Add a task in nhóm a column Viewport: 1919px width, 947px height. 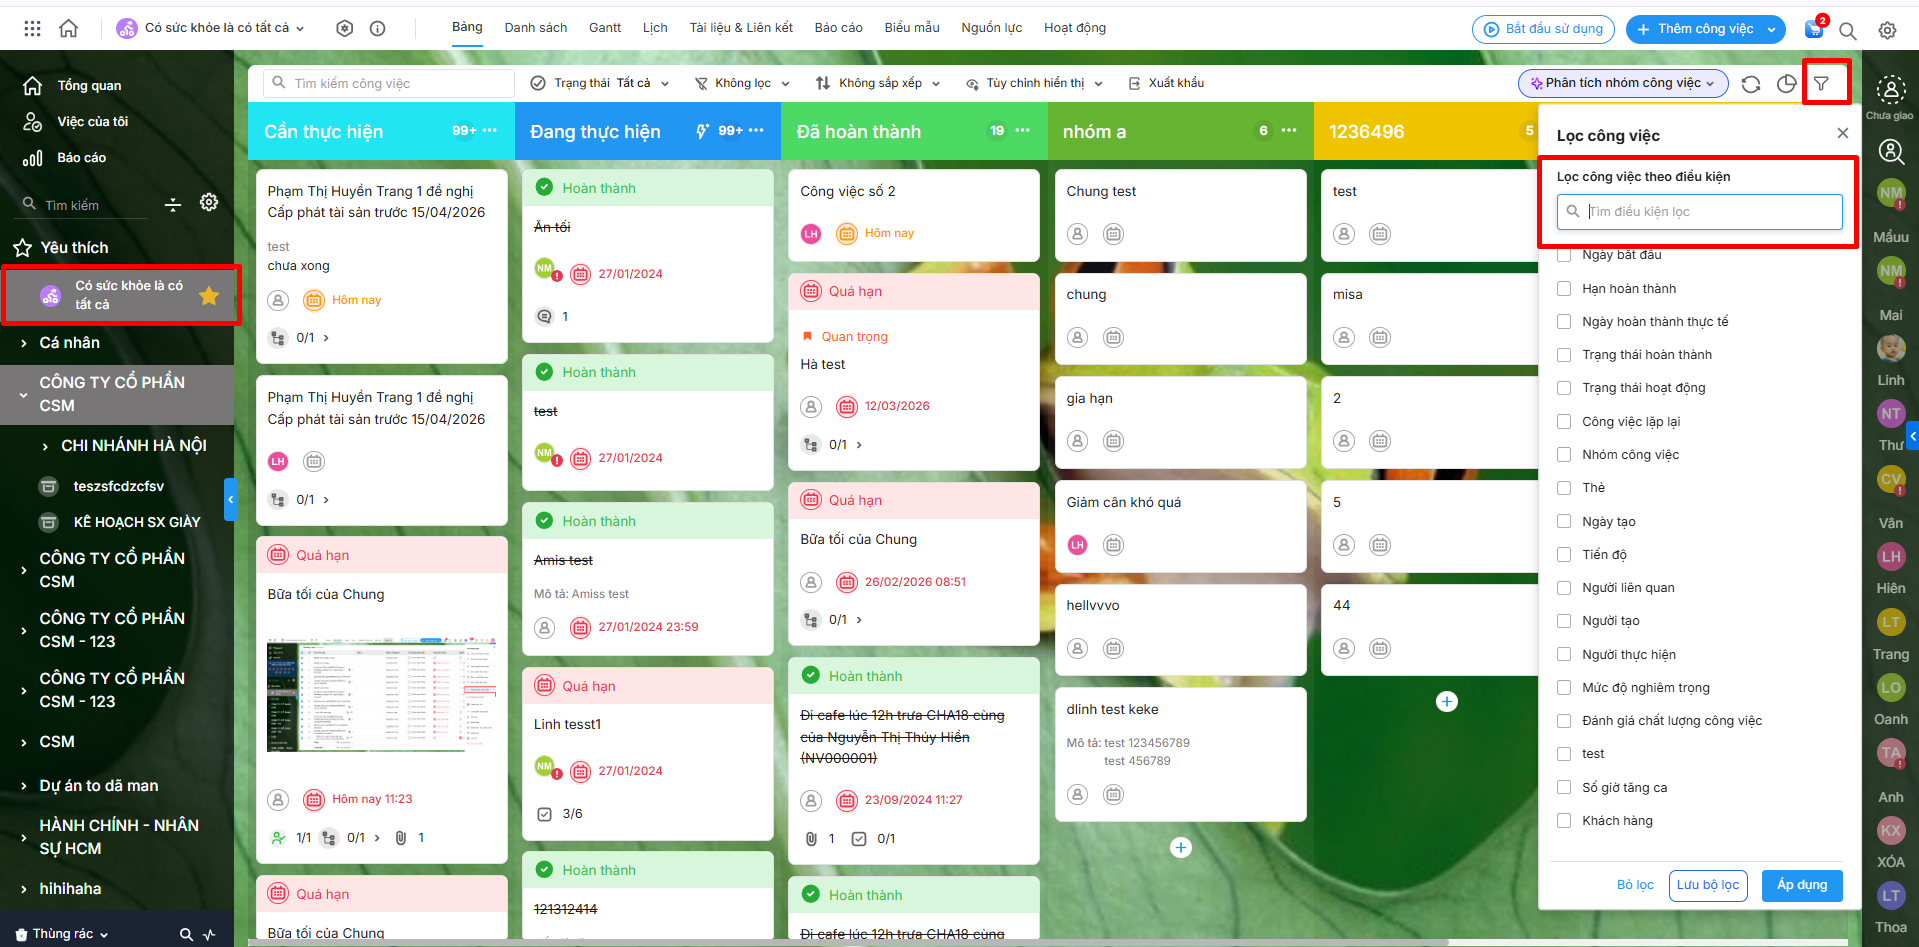(x=1181, y=848)
